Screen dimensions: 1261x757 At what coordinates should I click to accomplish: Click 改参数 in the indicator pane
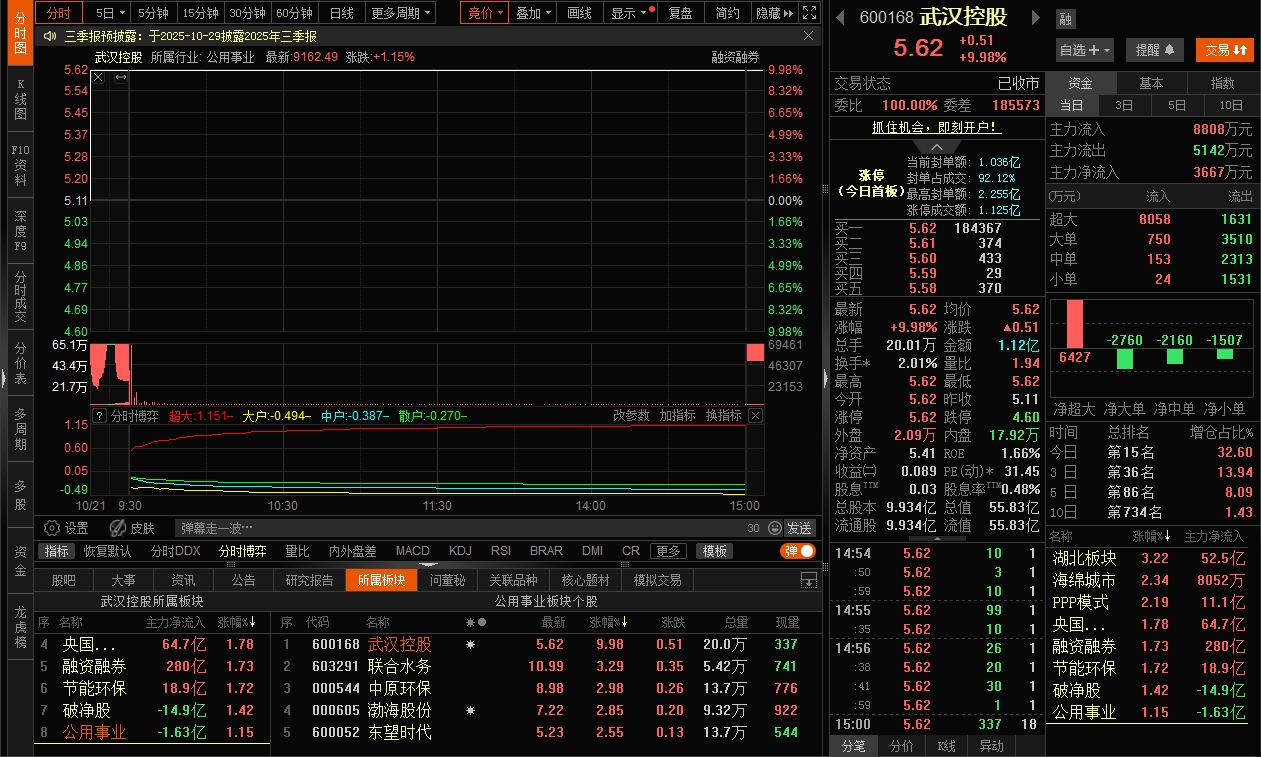click(631, 416)
